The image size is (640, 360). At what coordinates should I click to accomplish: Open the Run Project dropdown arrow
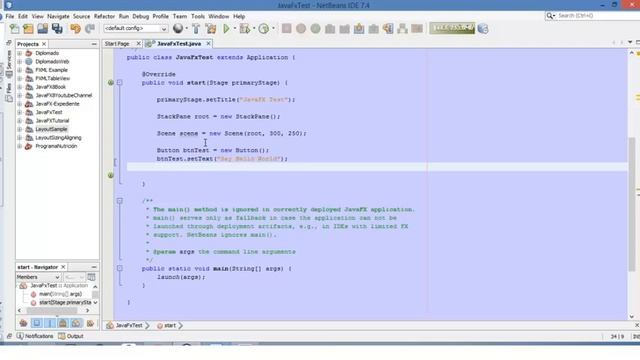pos(235,29)
